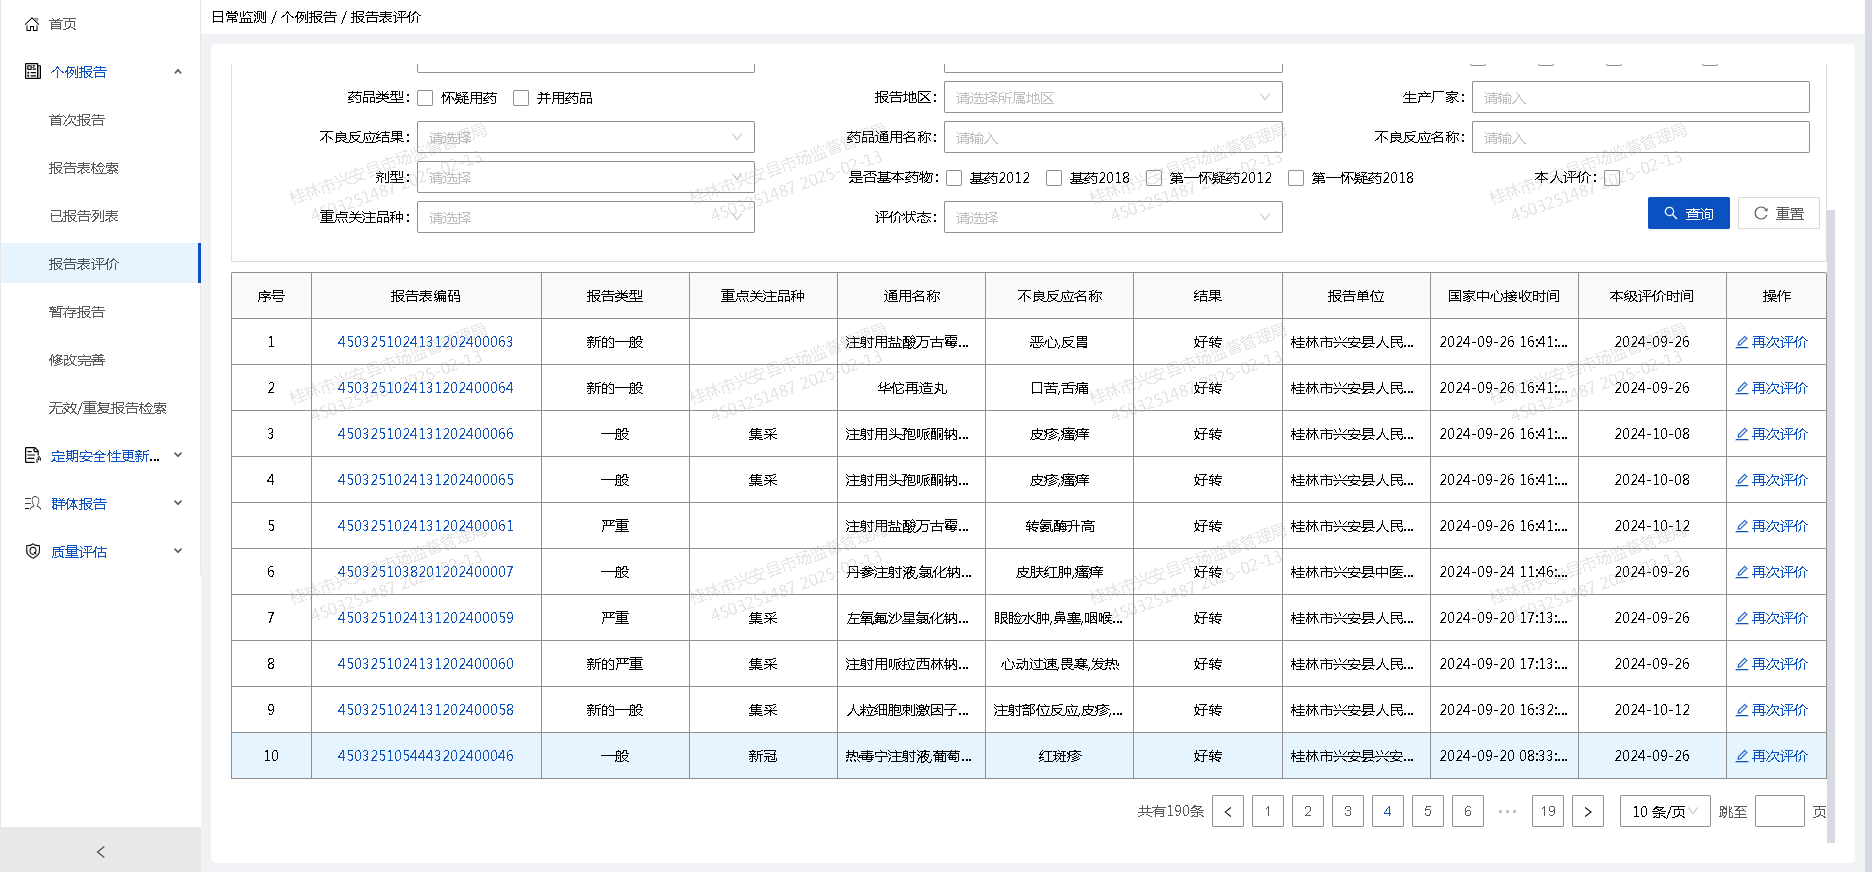Viewport: 1872px width, 872px height.
Task: Open report 45032510241312024000063 link
Action: pyautogui.click(x=425, y=342)
